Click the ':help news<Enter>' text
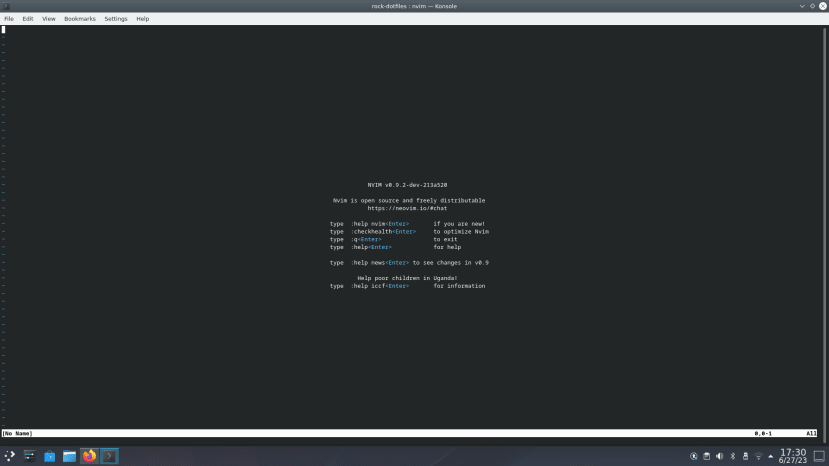The height and width of the screenshot is (466, 829). pos(380,263)
